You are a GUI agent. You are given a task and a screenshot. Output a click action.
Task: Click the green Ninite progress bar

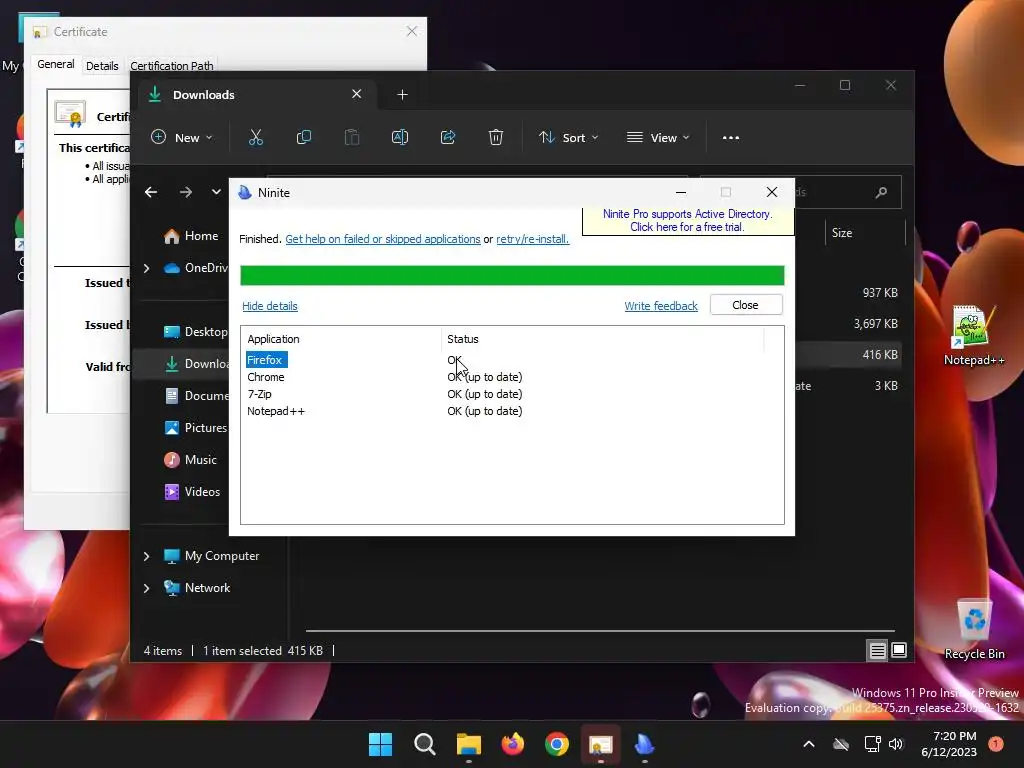point(512,276)
